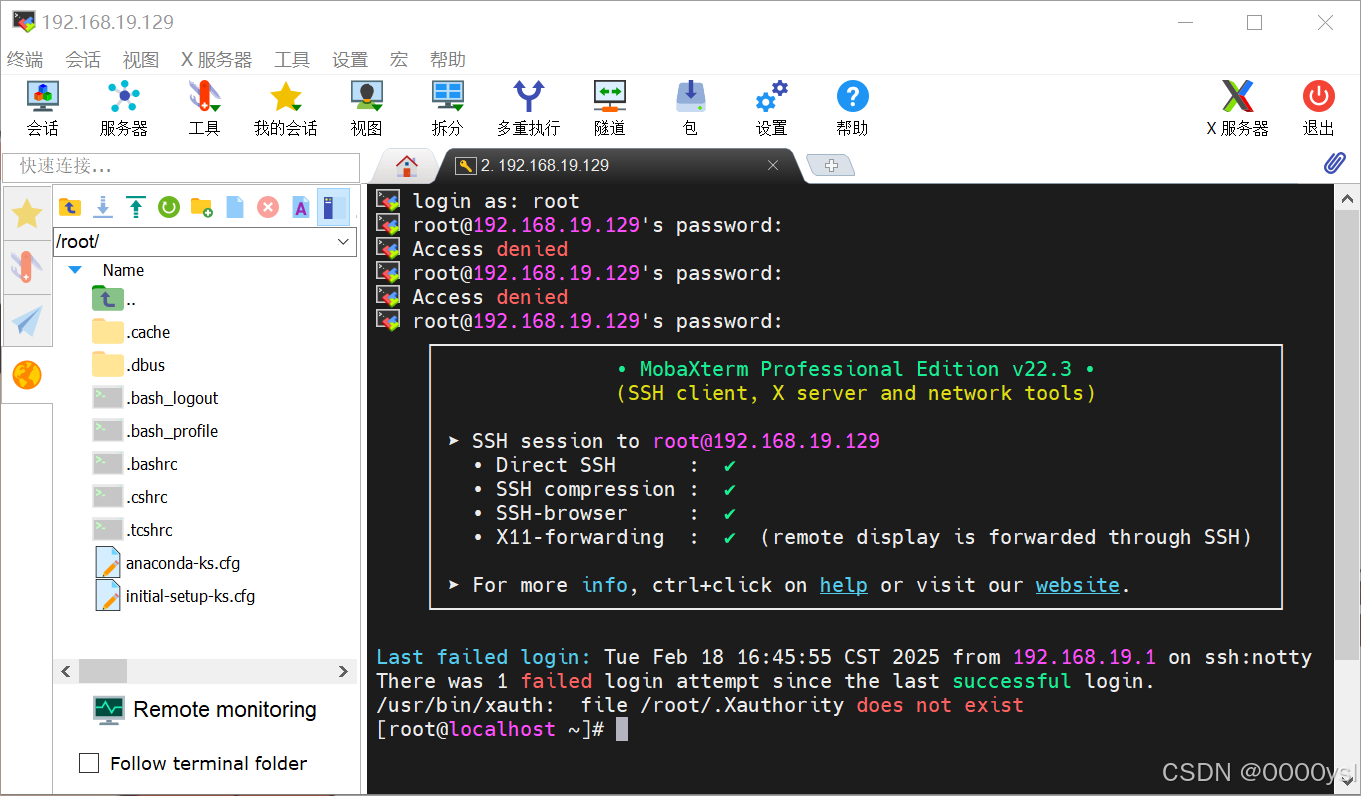The image size is (1361, 796).
Task: Enable Follow terminal folder checkbox
Action: point(89,763)
